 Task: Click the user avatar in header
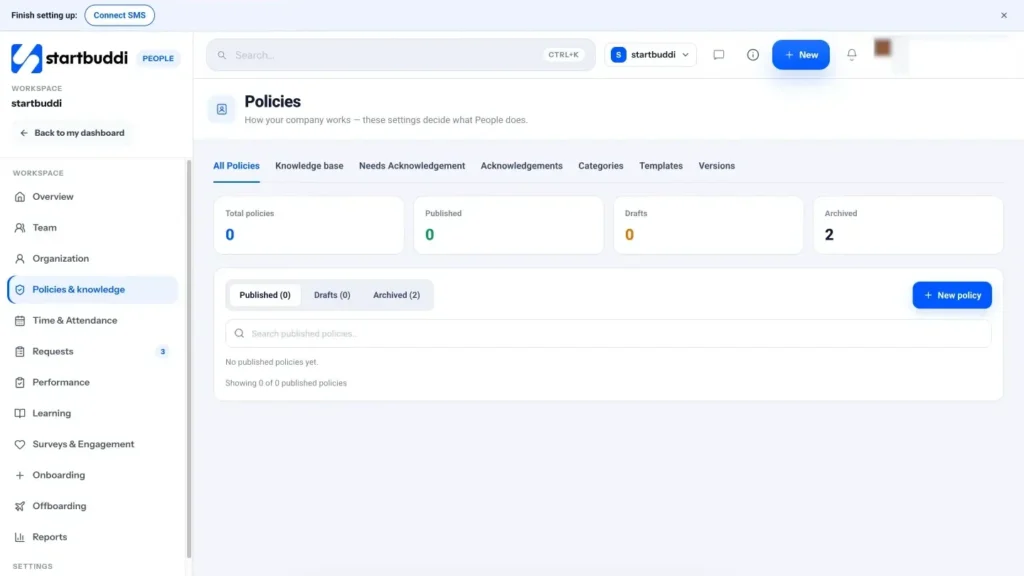tap(882, 48)
